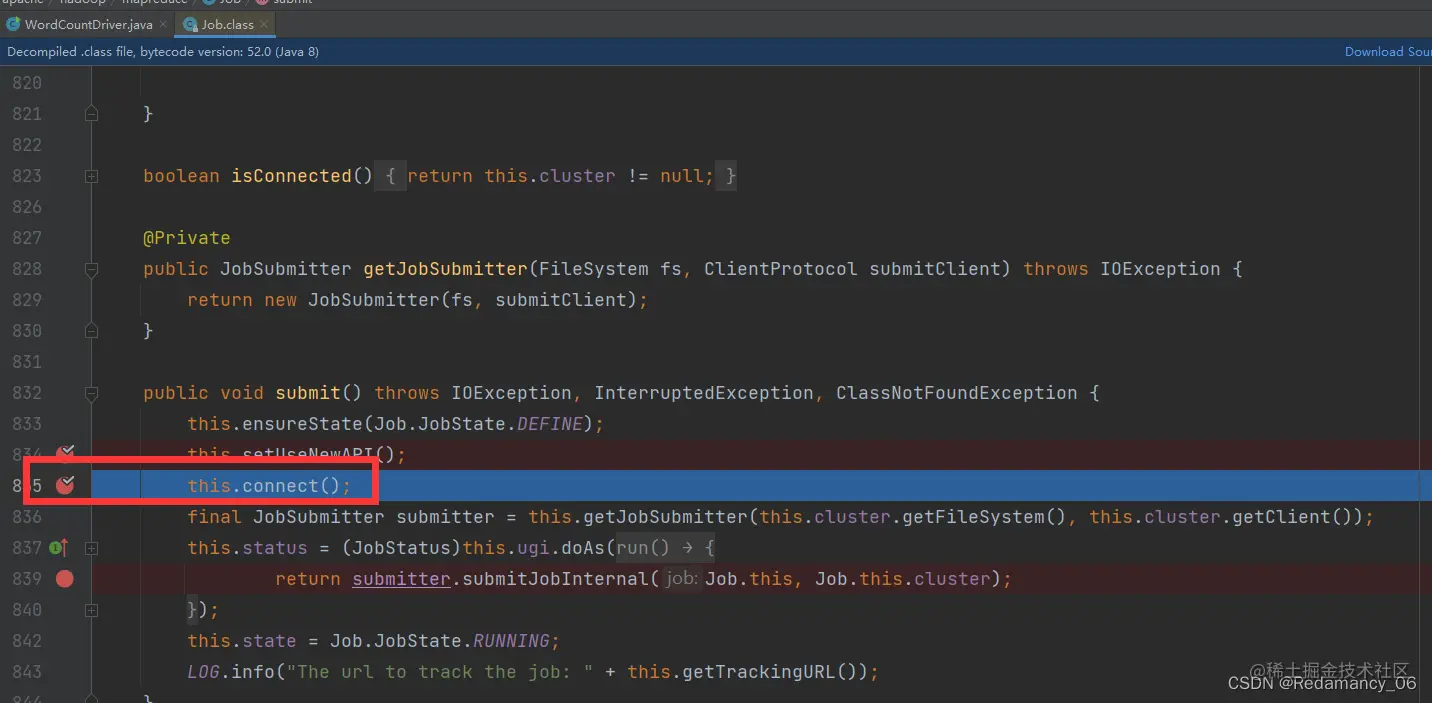Click the fold marker on line 840
1432x703 pixels.
click(91, 610)
